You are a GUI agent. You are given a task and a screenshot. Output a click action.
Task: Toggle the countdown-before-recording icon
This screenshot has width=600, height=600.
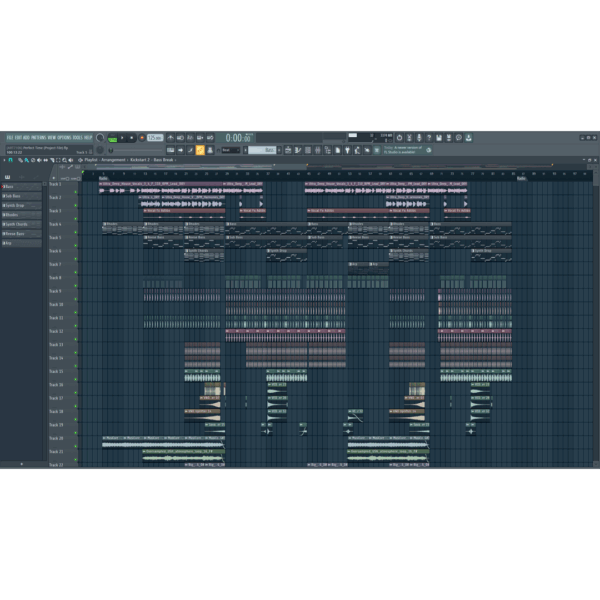190,138
